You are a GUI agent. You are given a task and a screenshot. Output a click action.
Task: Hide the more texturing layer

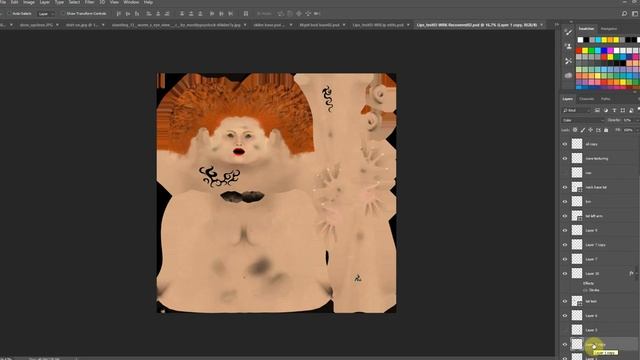point(565,158)
